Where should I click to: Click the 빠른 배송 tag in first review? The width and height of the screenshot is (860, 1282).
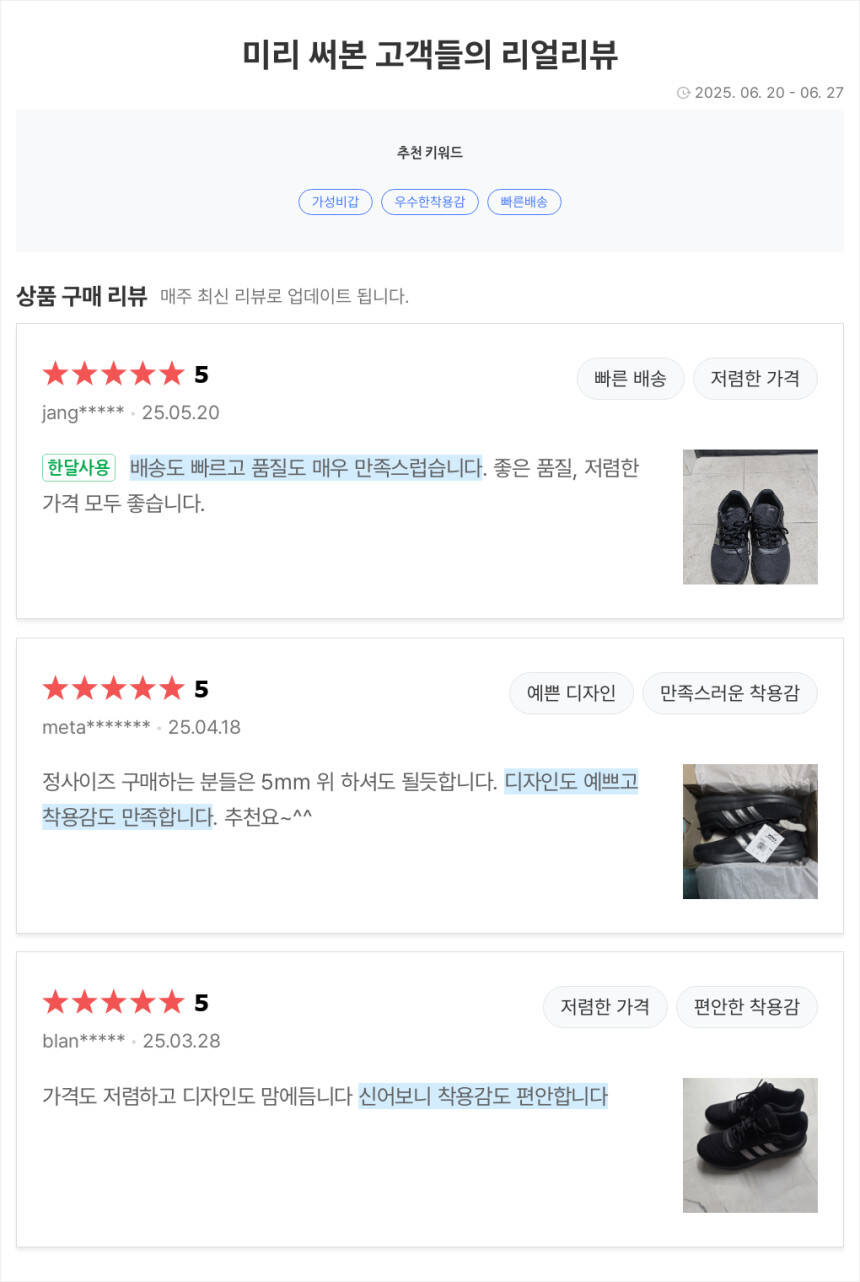tap(630, 379)
